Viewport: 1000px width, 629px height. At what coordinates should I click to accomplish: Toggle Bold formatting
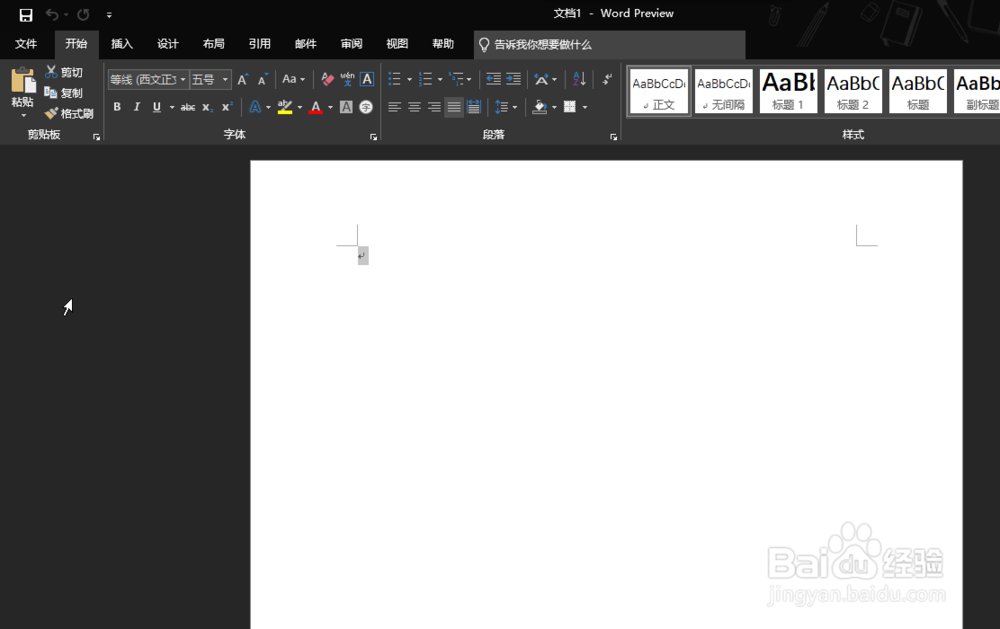[117, 107]
